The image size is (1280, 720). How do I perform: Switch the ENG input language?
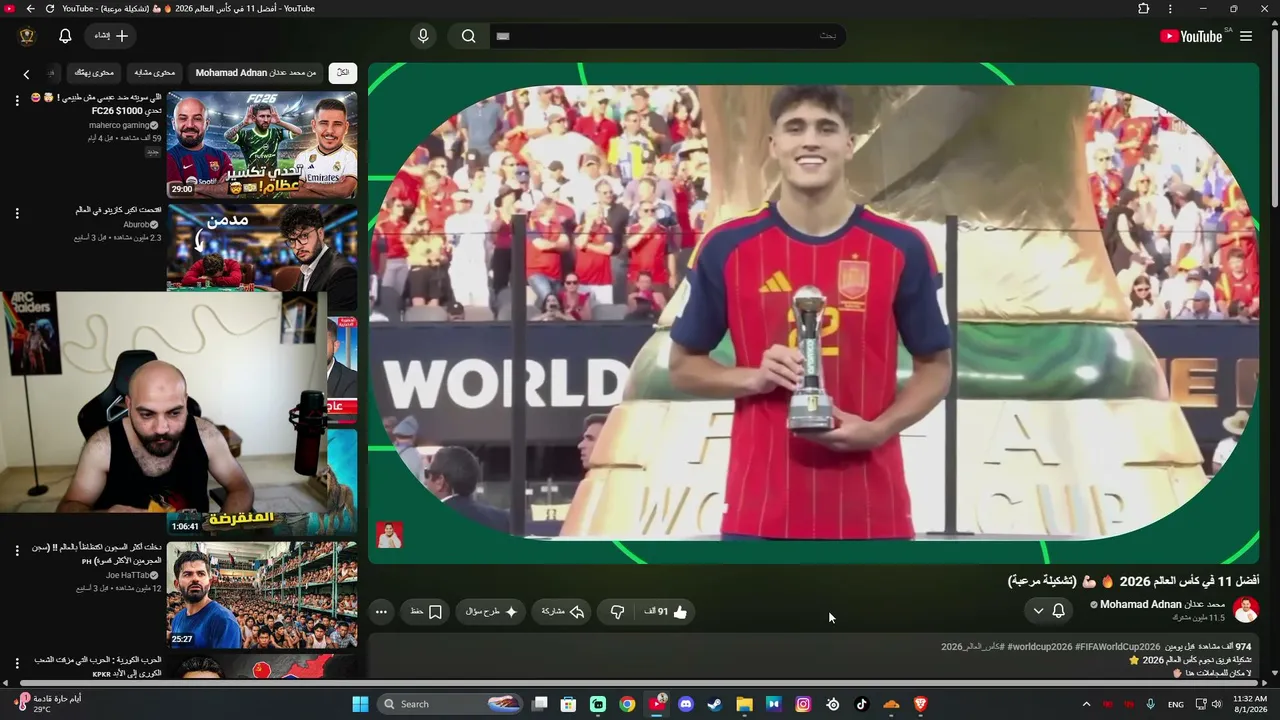[1176, 704]
